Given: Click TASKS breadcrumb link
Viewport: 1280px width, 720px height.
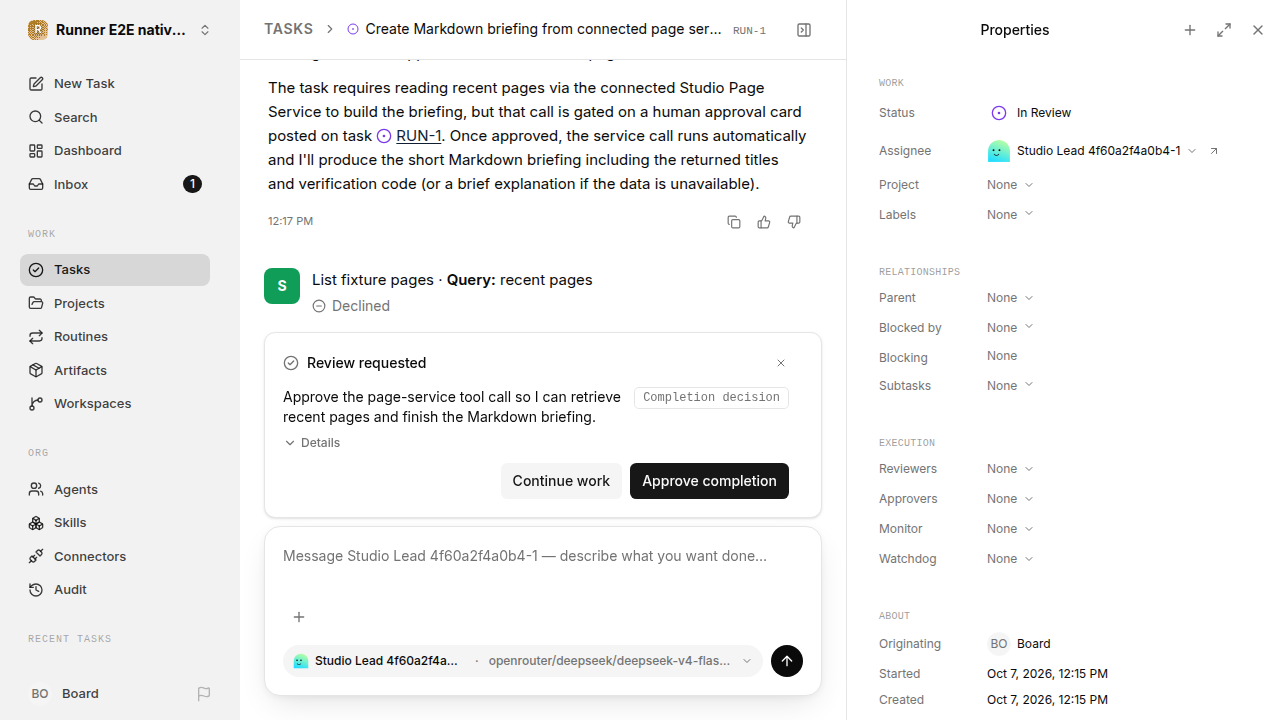Looking at the screenshot, I should (x=288, y=30).
